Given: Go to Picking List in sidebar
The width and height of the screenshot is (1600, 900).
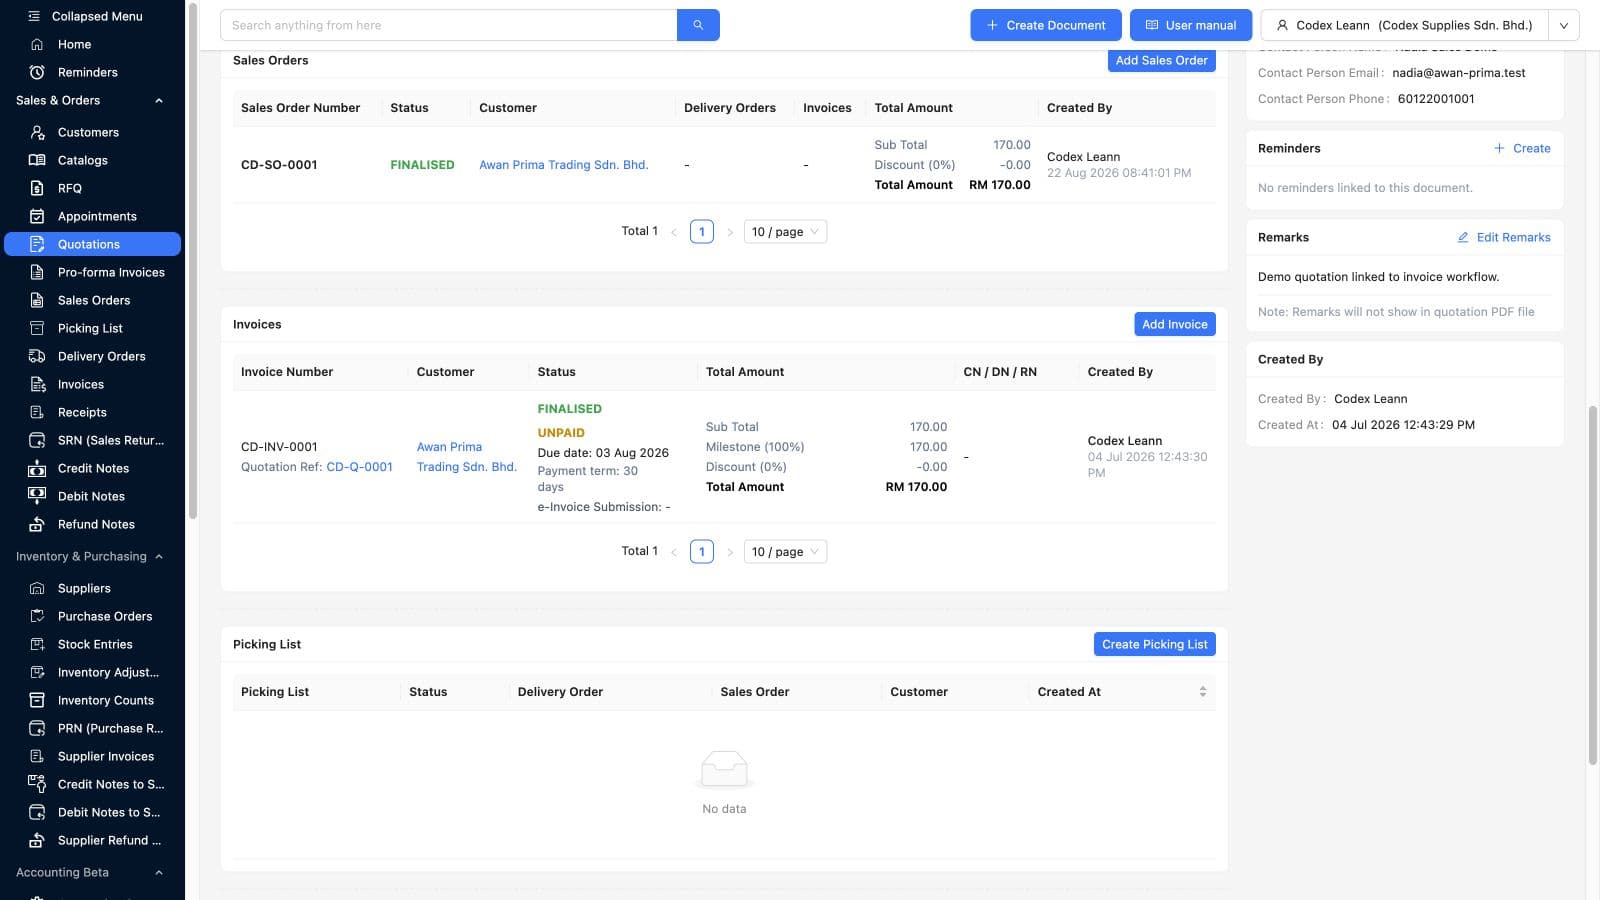Looking at the screenshot, I should [x=92, y=328].
